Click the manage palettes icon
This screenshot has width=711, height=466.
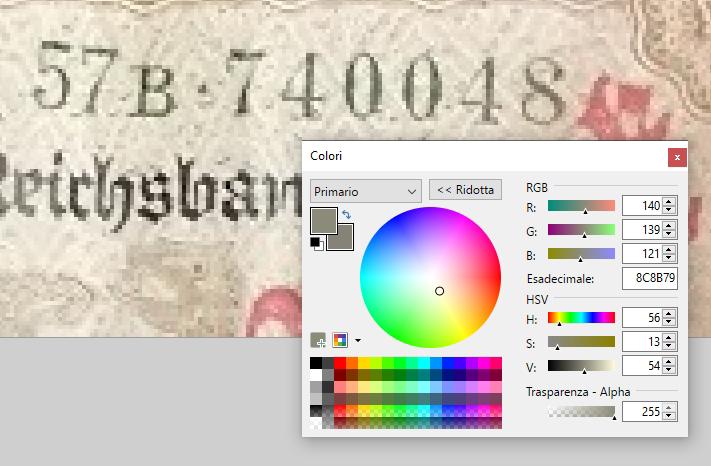(x=340, y=340)
